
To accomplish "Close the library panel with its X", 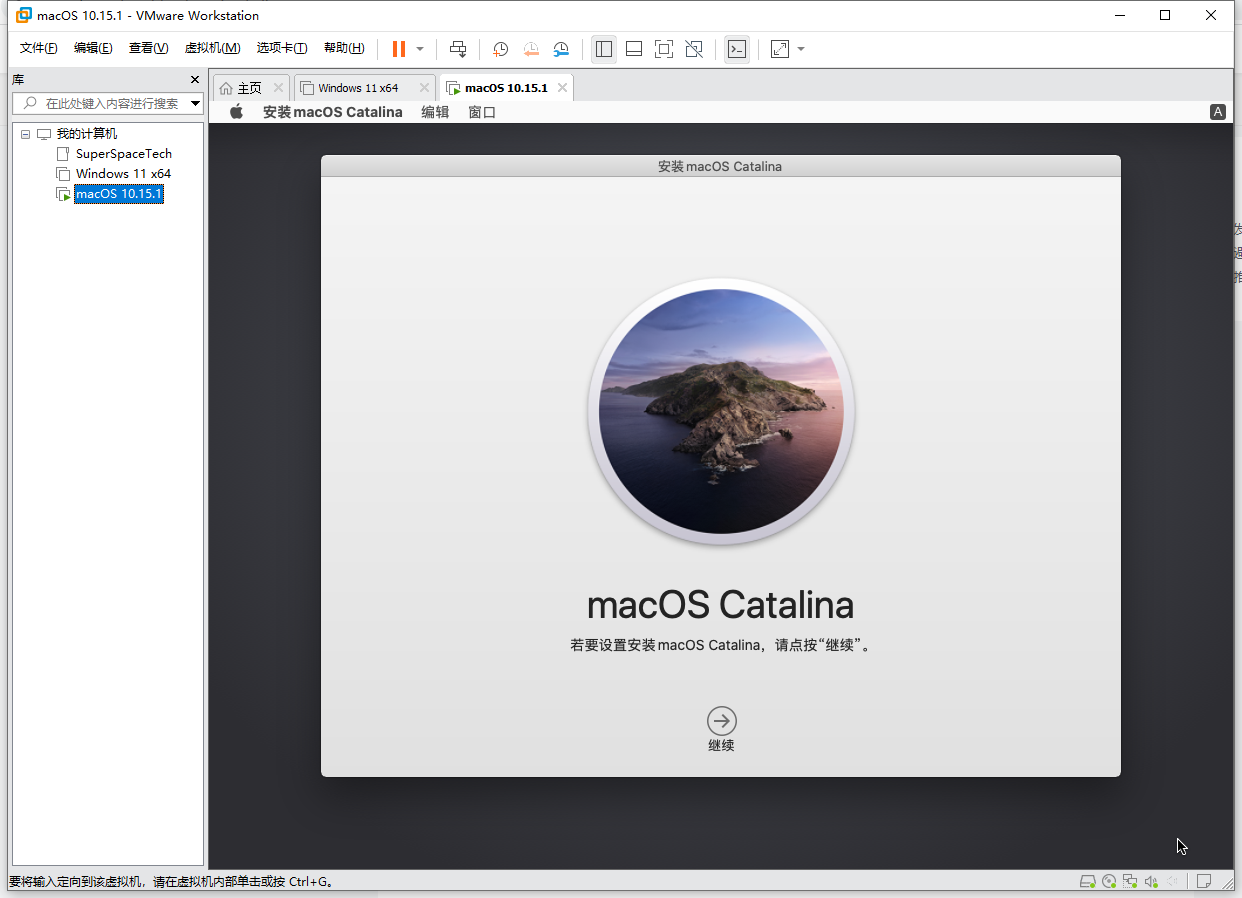I will pyautogui.click(x=195, y=79).
